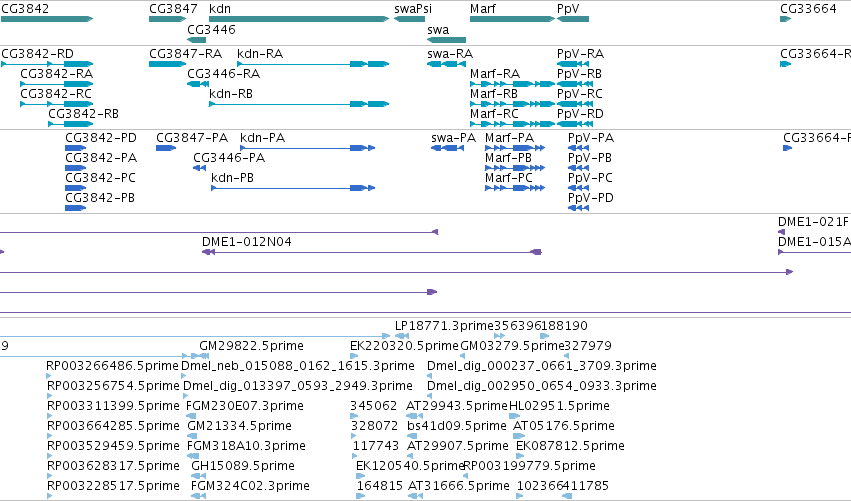Select protein Marf-PB

click(509, 158)
